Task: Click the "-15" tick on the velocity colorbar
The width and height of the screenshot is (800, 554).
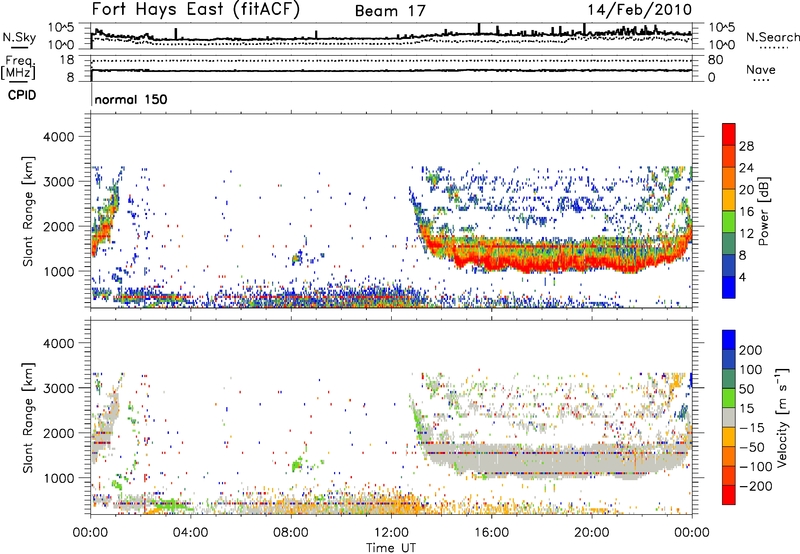Action: click(752, 428)
